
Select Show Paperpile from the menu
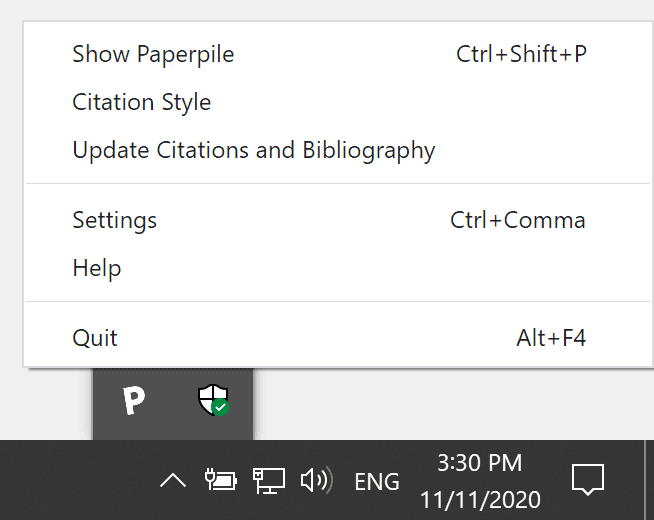[x=153, y=54]
